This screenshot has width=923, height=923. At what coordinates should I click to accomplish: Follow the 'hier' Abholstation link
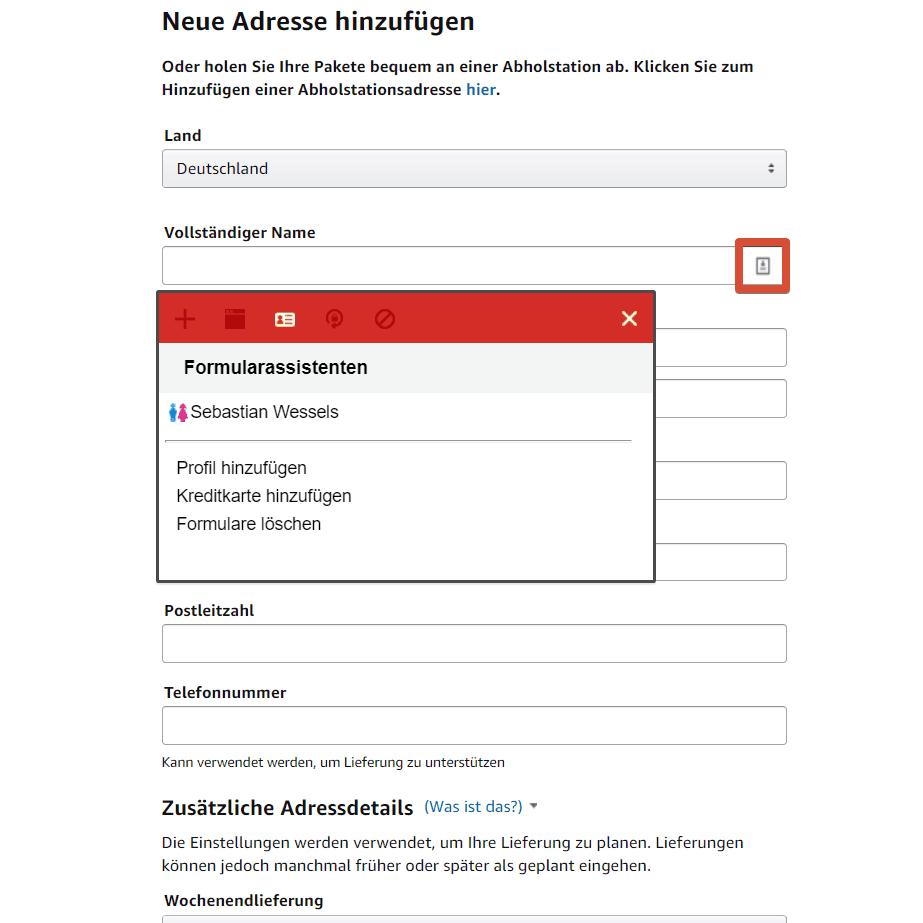pos(481,89)
